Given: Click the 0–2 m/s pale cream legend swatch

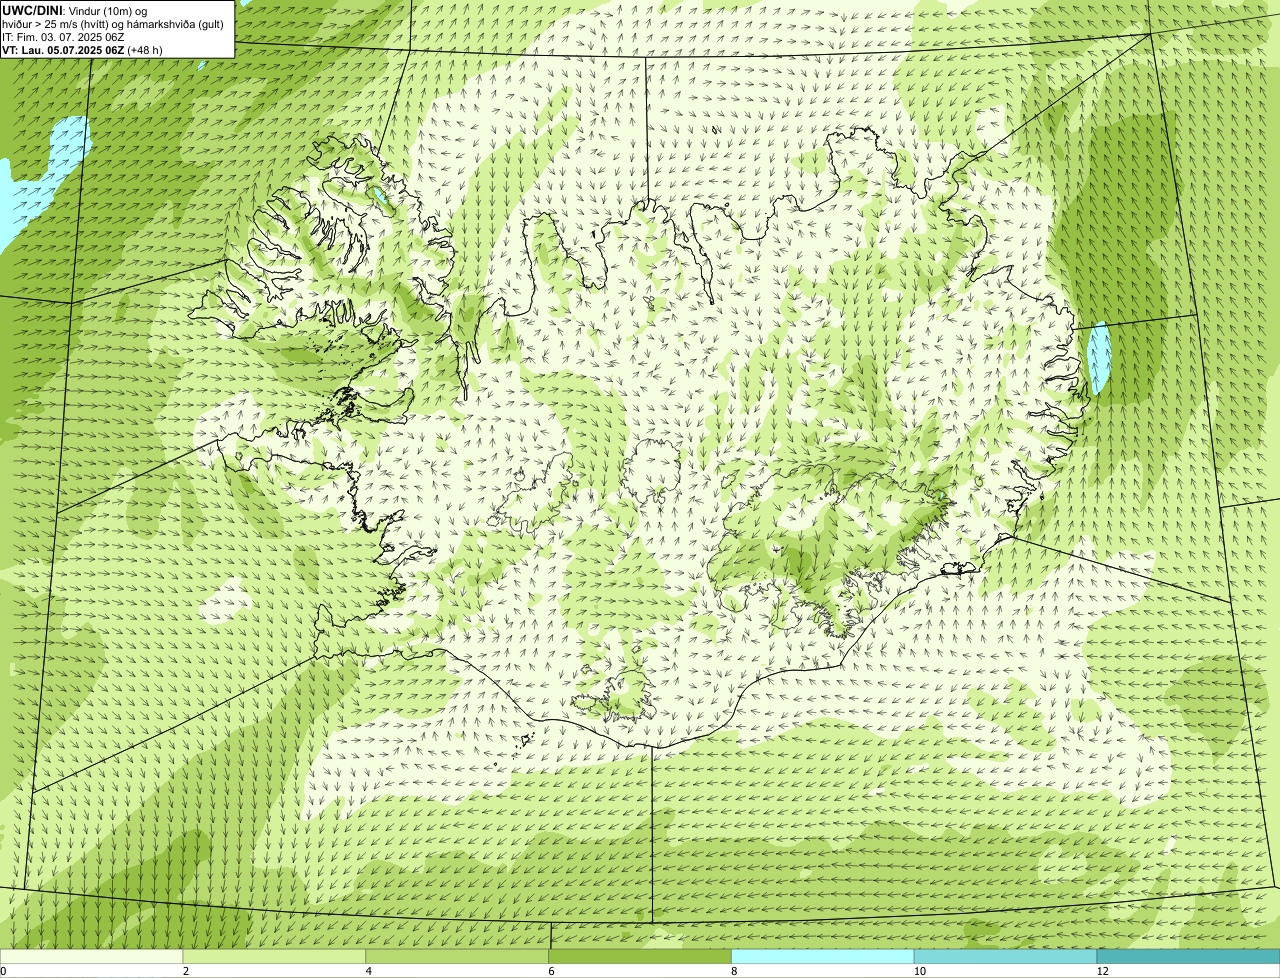Looking at the screenshot, I should tap(91, 957).
